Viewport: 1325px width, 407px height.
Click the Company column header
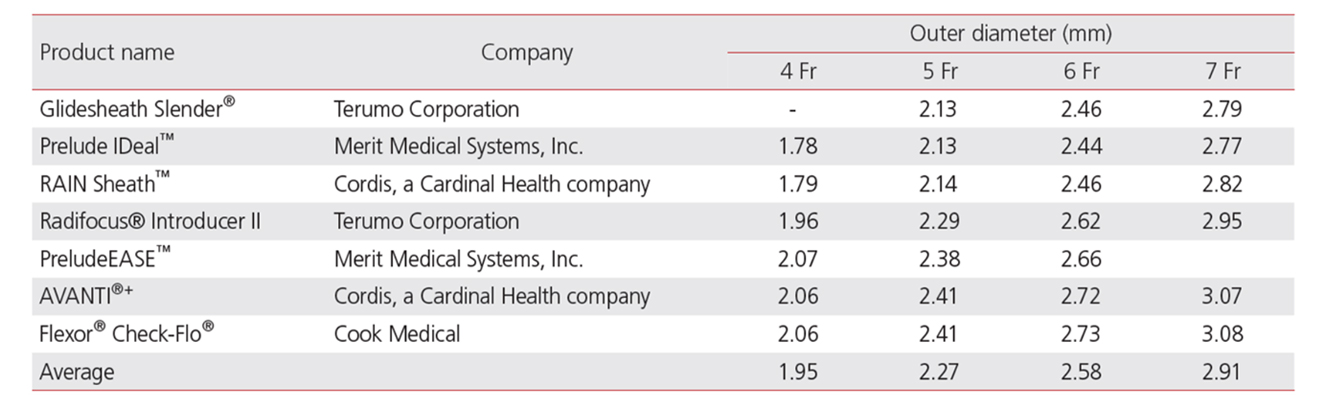click(x=527, y=53)
